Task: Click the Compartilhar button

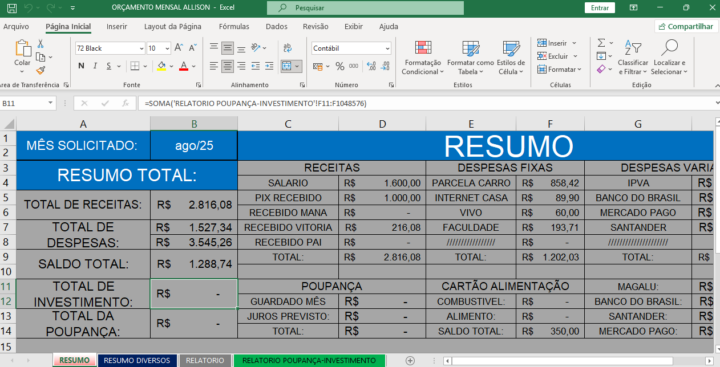Action: pos(686,27)
